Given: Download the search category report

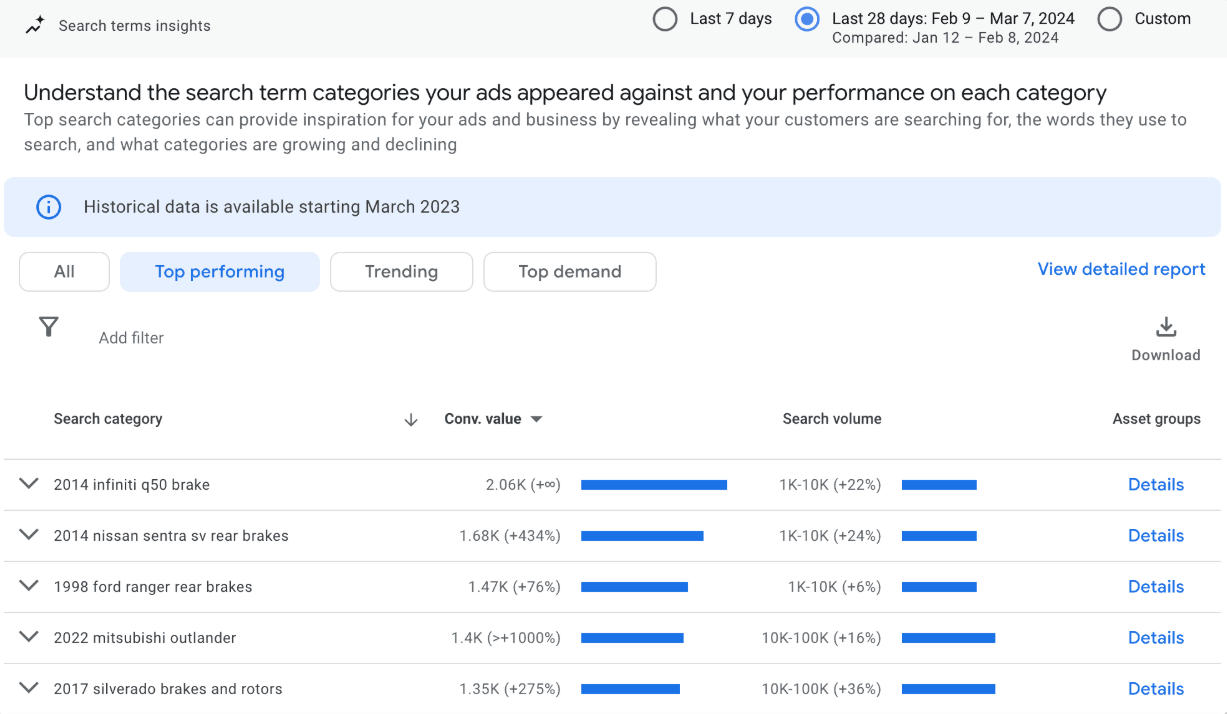Looking at the screenshot, I should coord(1166,340).
